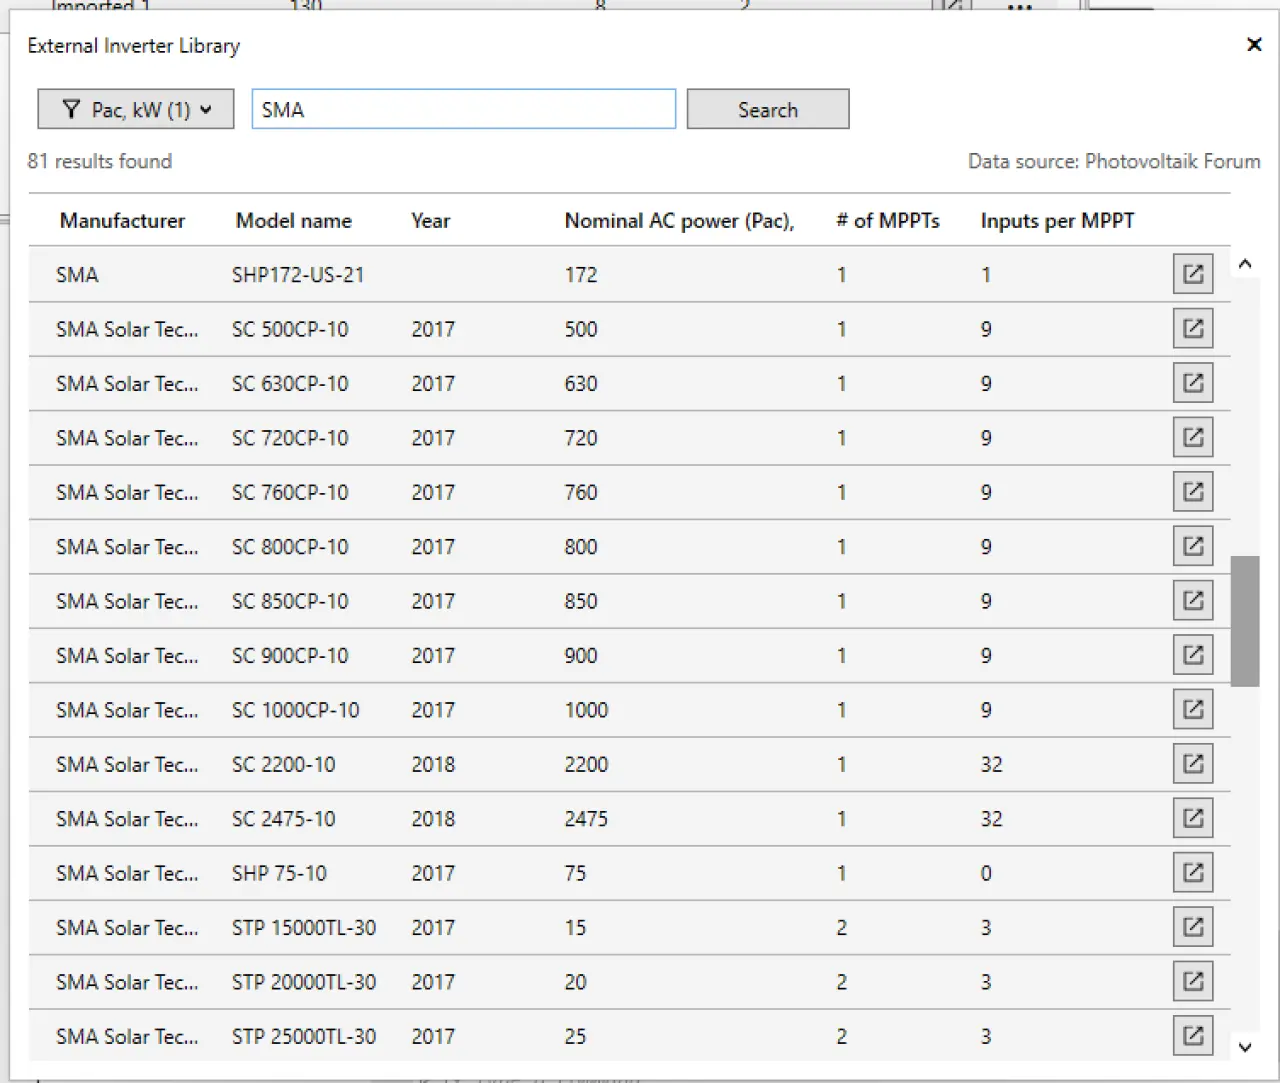Open details icon for SC 1000CP-10 row
Image resolution: width=1280 pixels, height=1083 pixels.
coord(1192,710)
